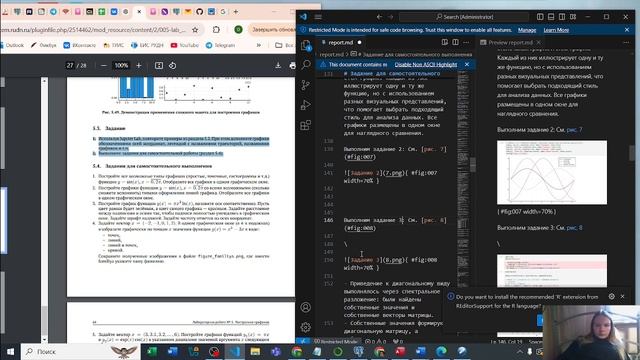Screen dimensions: 640x360
Task: Go forward with VS Code navigation arrow
Action: point(391,17)
